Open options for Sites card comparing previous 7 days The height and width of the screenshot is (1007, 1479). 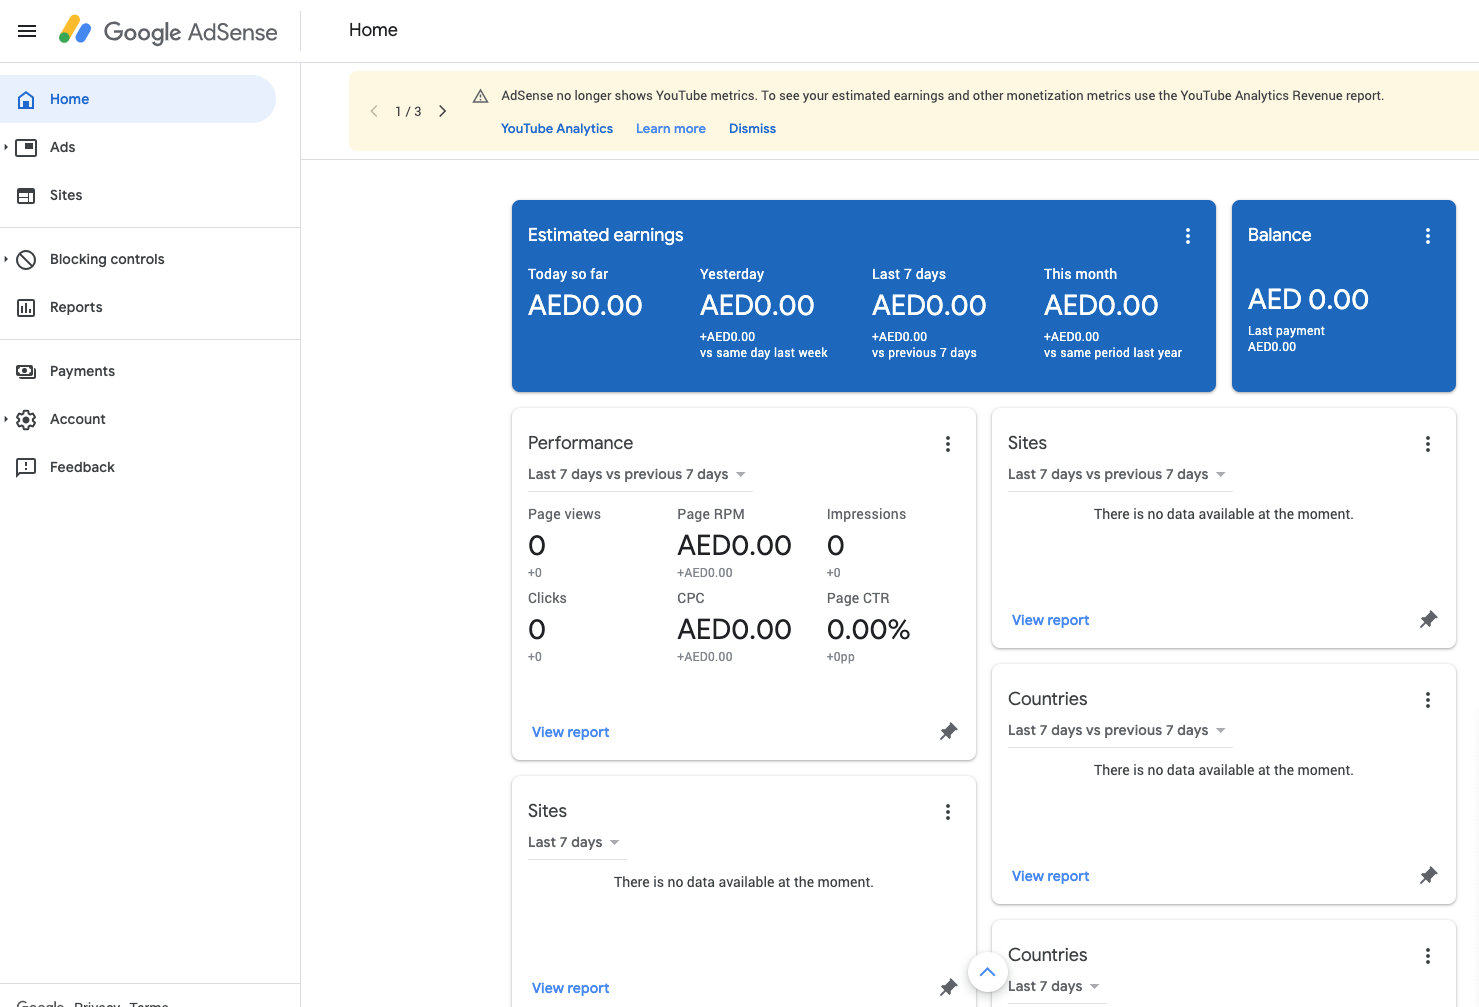coord(1428,444)
